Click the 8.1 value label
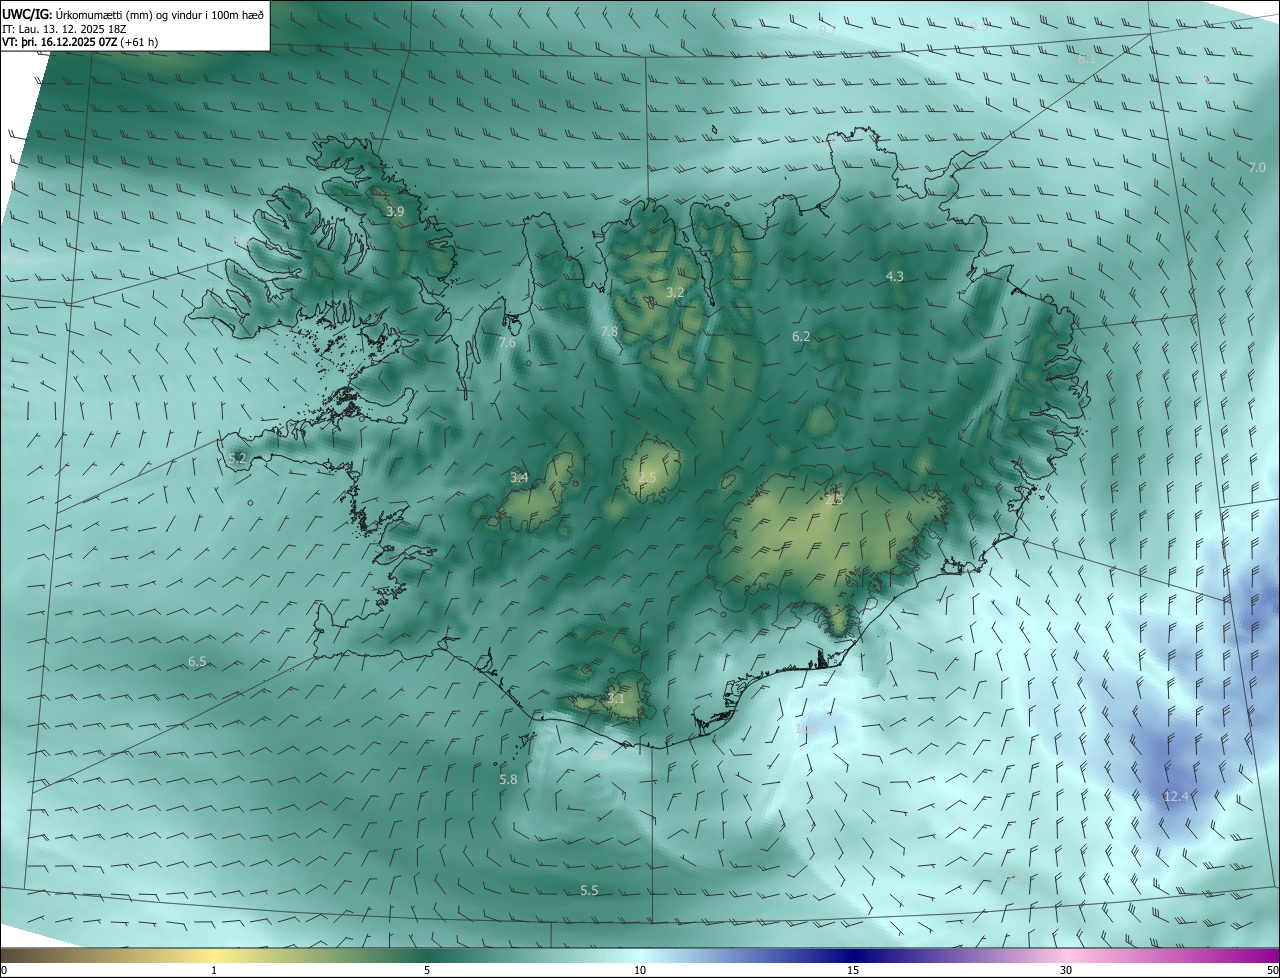Image resolution: width=1280 pixels, height=978 pixels. (1087, 60)
